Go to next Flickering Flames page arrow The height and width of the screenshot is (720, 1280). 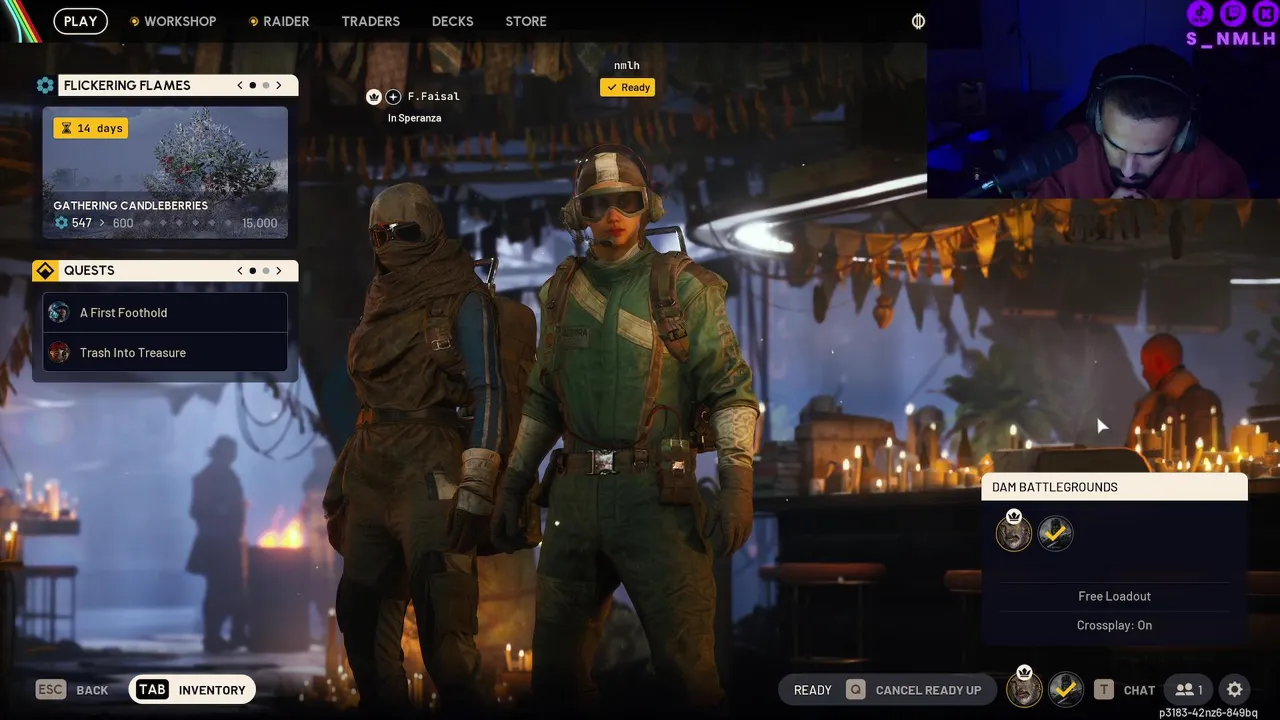tap(279, 86)
